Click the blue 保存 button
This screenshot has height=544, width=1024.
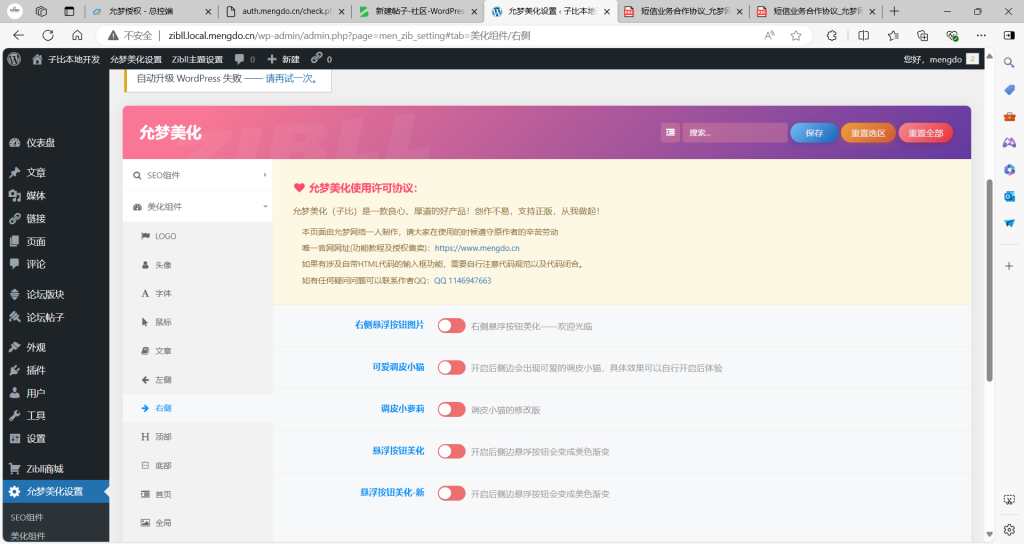(x=813, y=133)
